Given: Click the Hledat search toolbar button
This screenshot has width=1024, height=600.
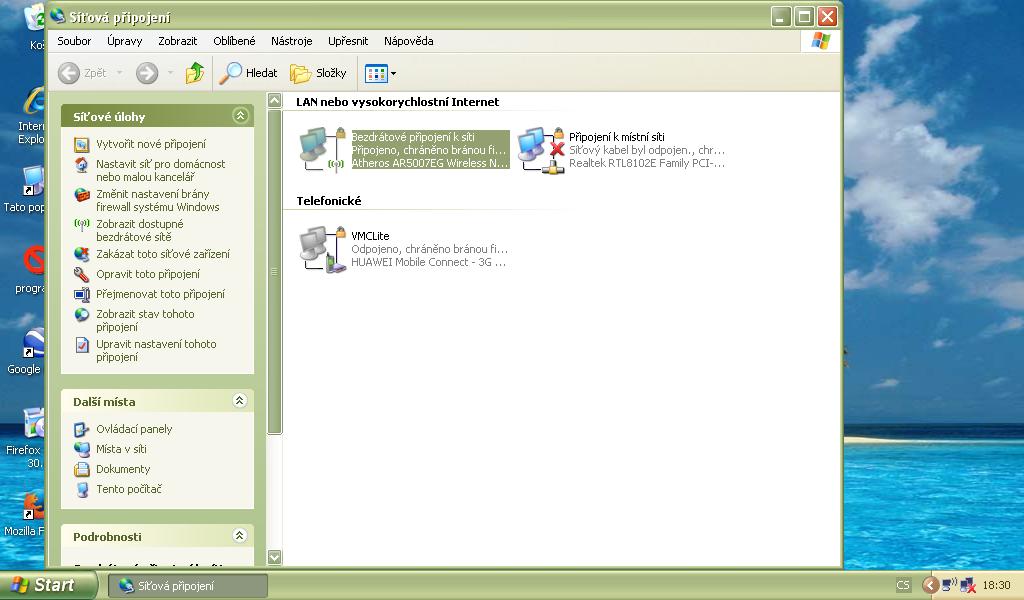Looking at the screenshot, I should point(249,73).
